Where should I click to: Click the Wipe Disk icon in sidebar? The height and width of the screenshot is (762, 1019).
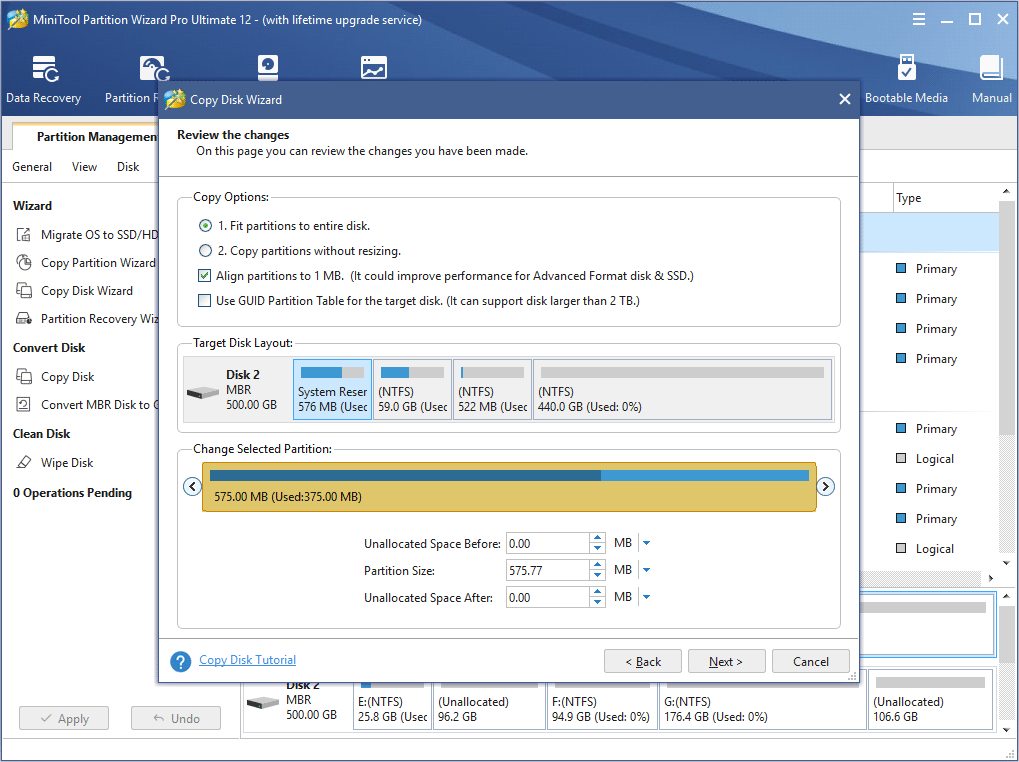(24, 463)
